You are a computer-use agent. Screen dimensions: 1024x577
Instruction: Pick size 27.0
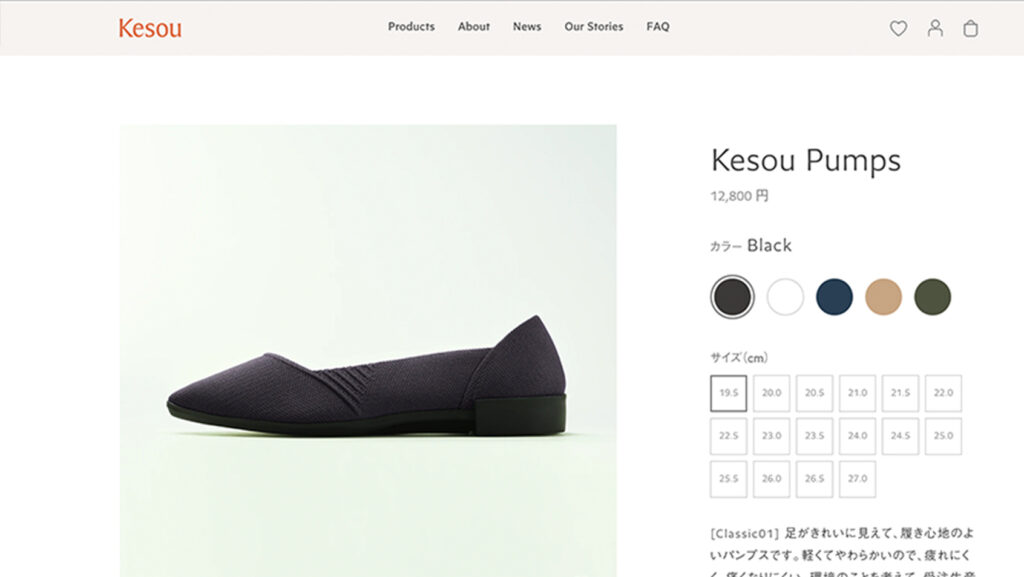click(857, 479)
